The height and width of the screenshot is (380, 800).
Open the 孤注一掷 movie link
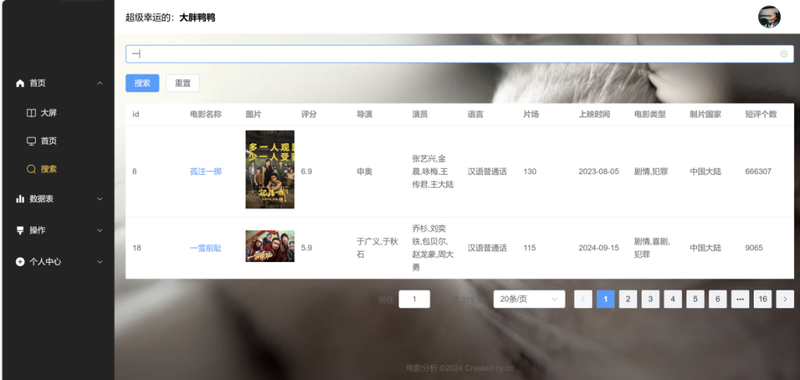pyautogui.click(x=206, y=171)
